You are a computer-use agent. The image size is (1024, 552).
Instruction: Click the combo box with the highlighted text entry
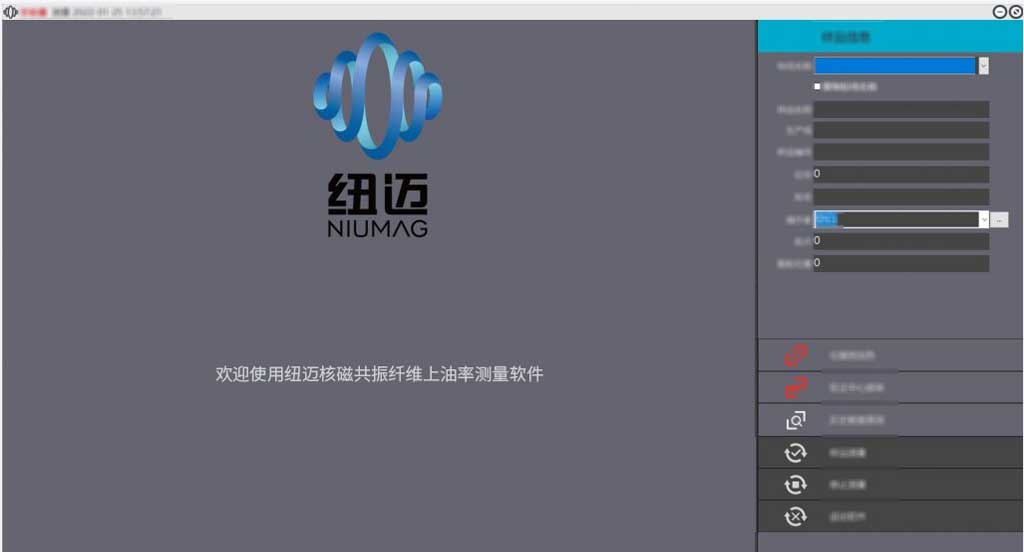(895, 219)
